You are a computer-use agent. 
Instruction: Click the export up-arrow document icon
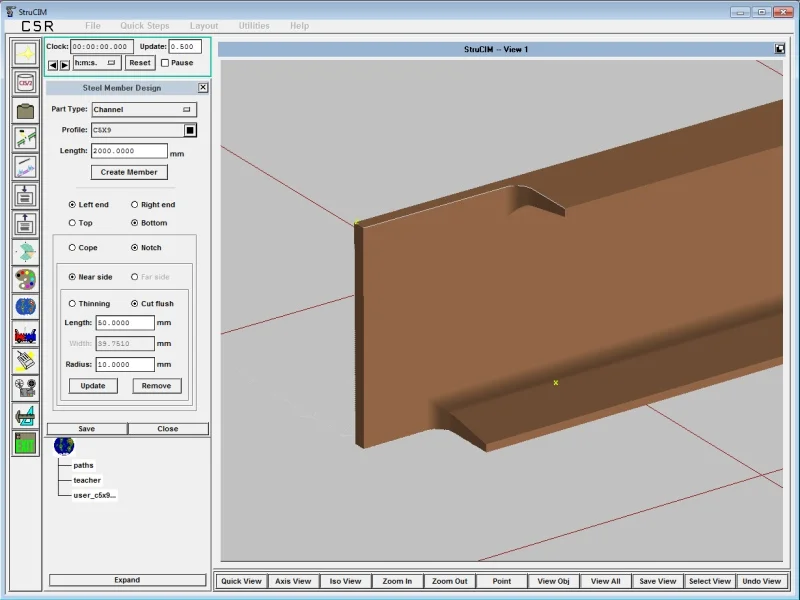click(x=25, y=223)
